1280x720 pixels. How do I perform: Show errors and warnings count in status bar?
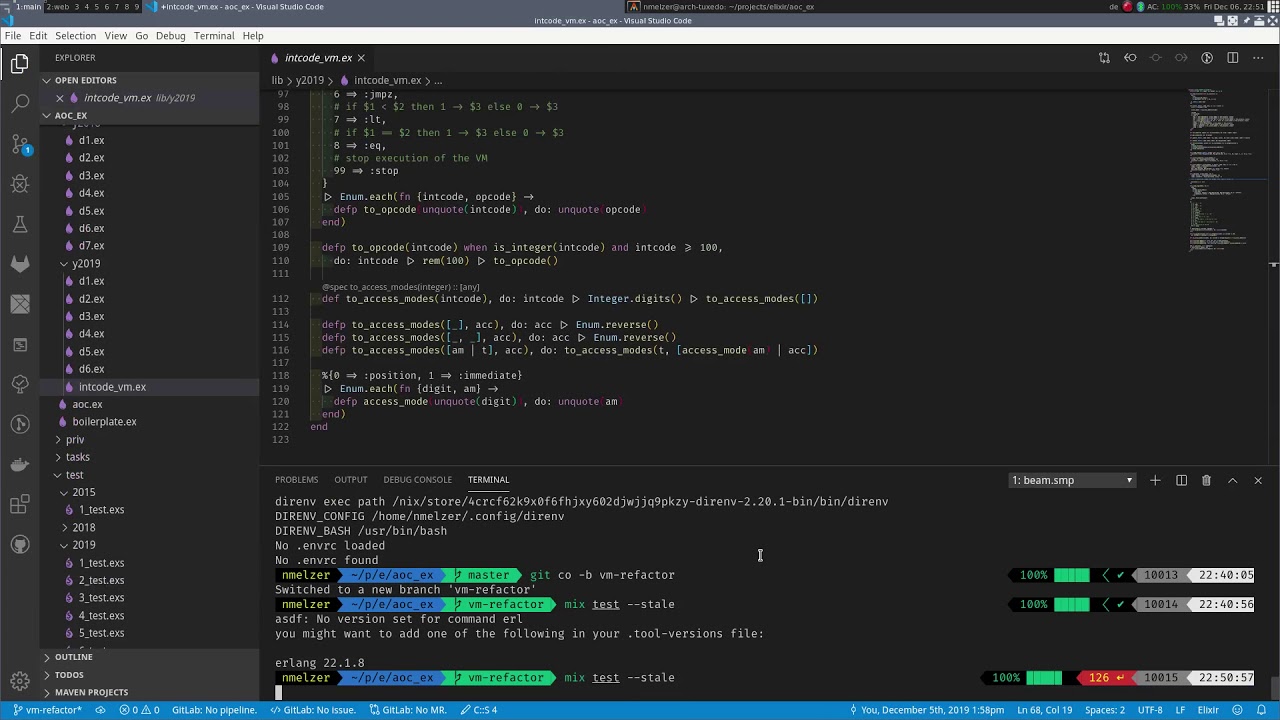click(139, 710)
